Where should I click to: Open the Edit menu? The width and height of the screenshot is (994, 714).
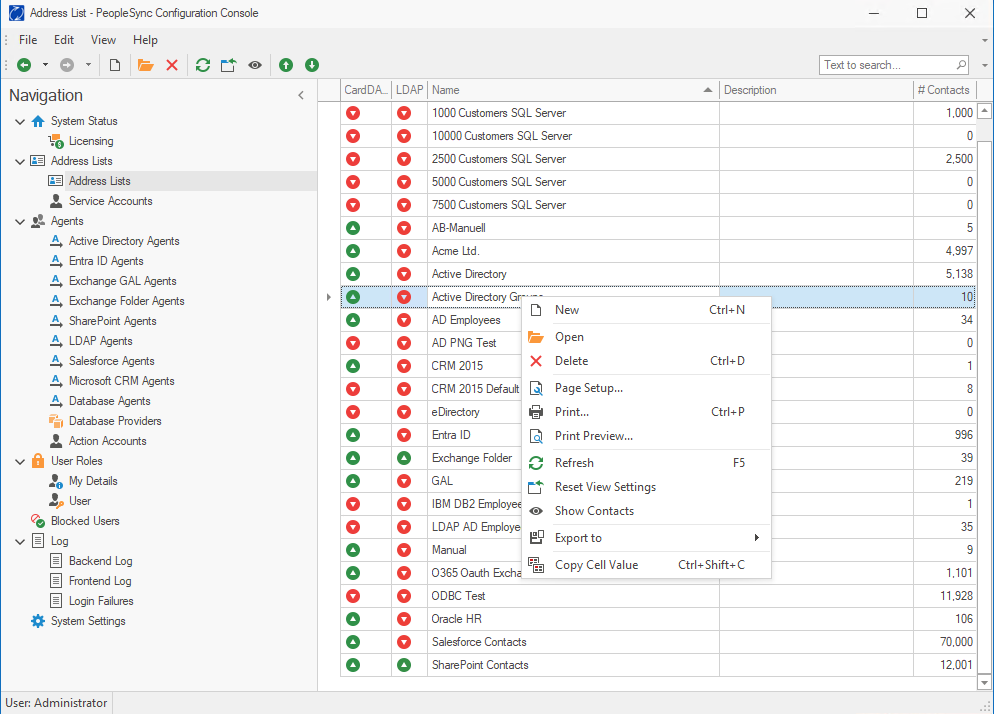64,40
